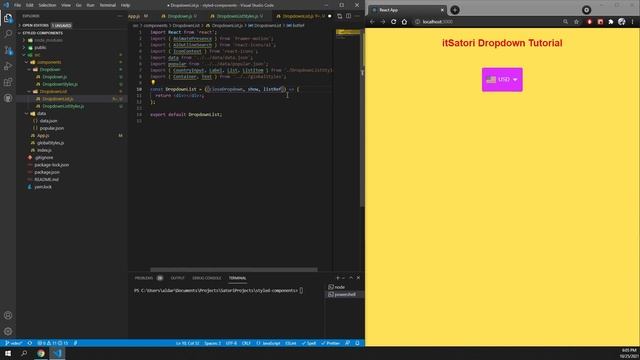Reload the page in Chrome
This screenshot has height=360, width=640.
tap(393, 22)
